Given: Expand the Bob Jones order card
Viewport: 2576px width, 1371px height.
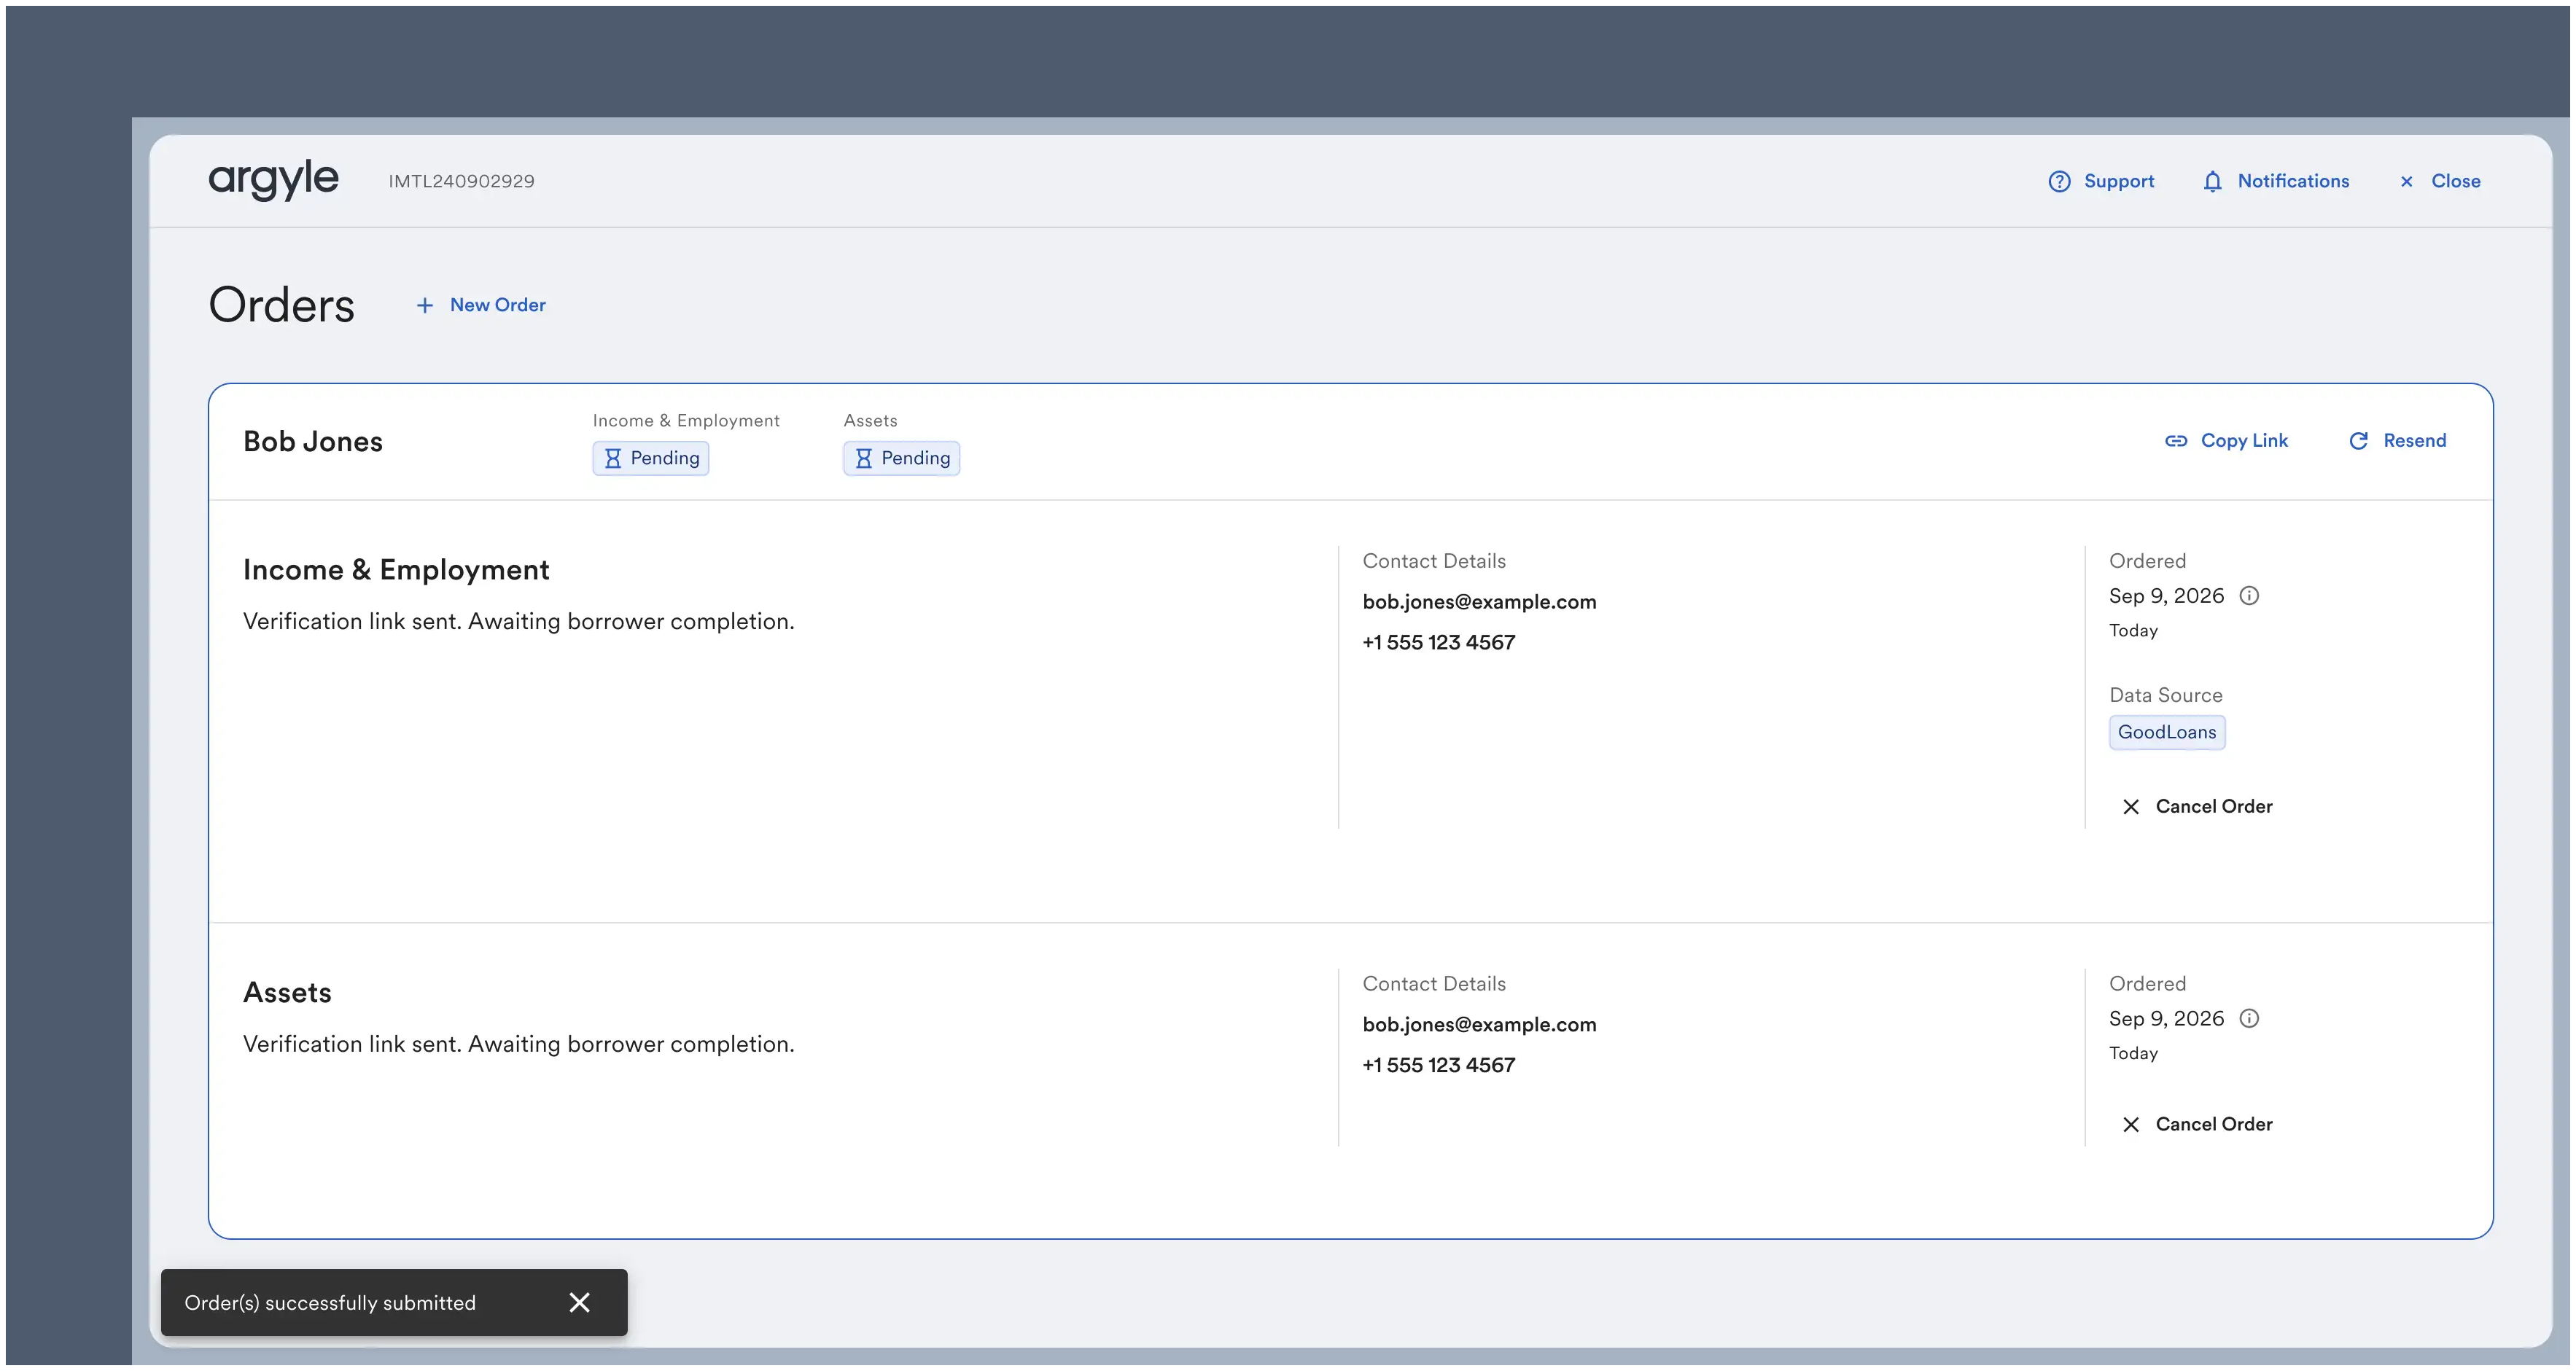Looking at the screenshot, I should point(313,440).
